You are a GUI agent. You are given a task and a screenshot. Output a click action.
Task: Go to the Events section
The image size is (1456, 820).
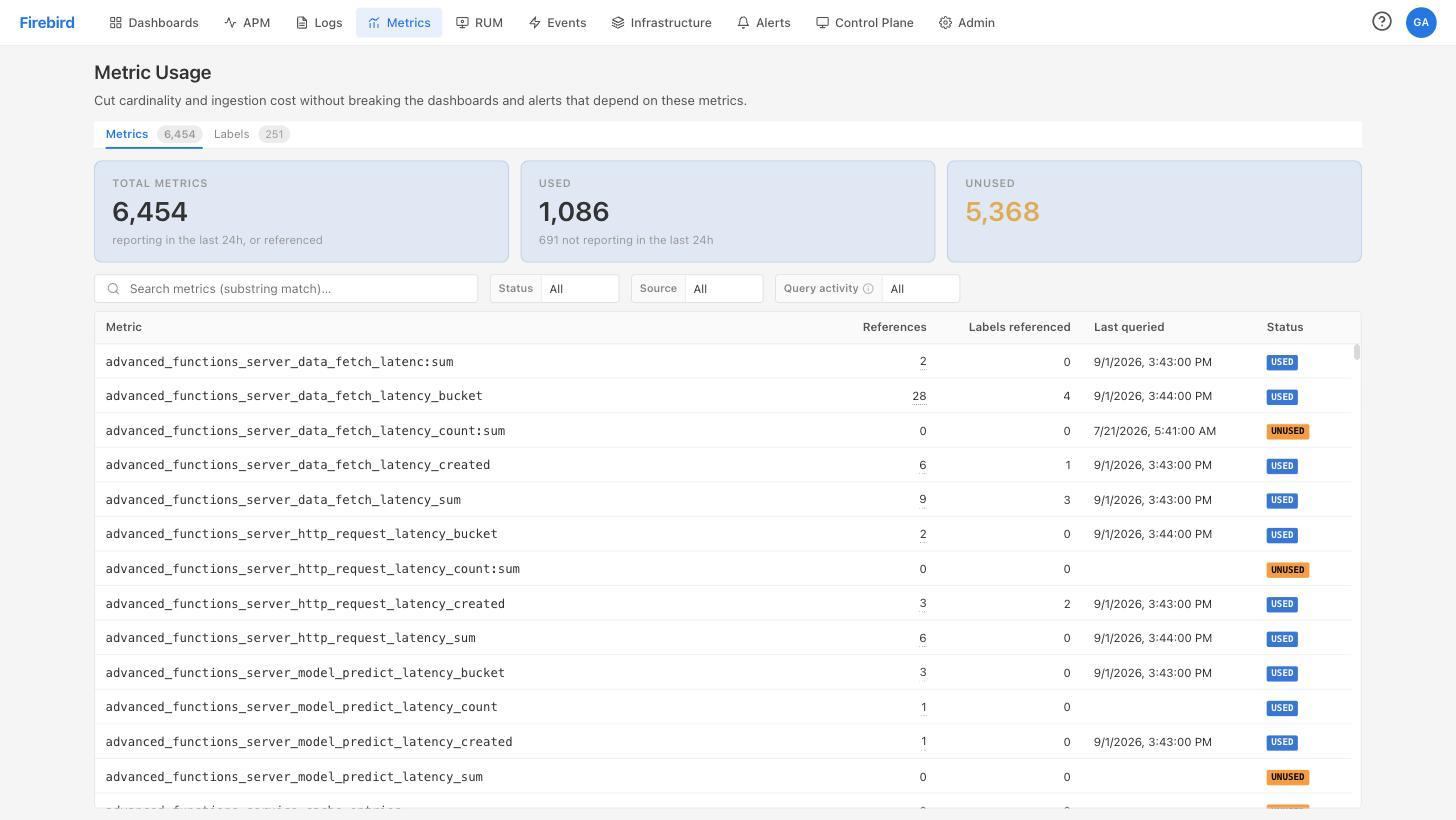[x=558, y=22]
